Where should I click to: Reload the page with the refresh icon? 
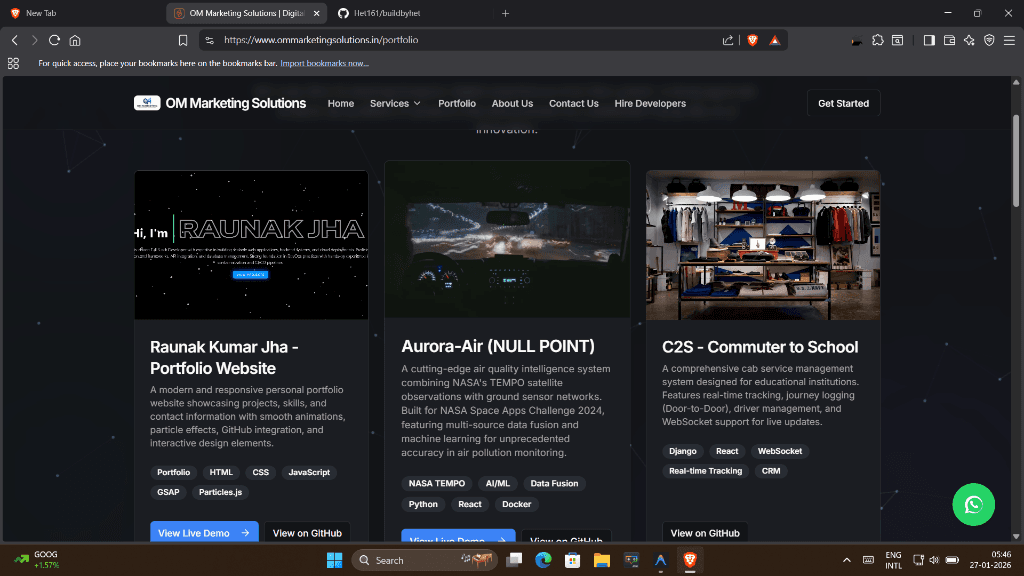click(54, 40)
